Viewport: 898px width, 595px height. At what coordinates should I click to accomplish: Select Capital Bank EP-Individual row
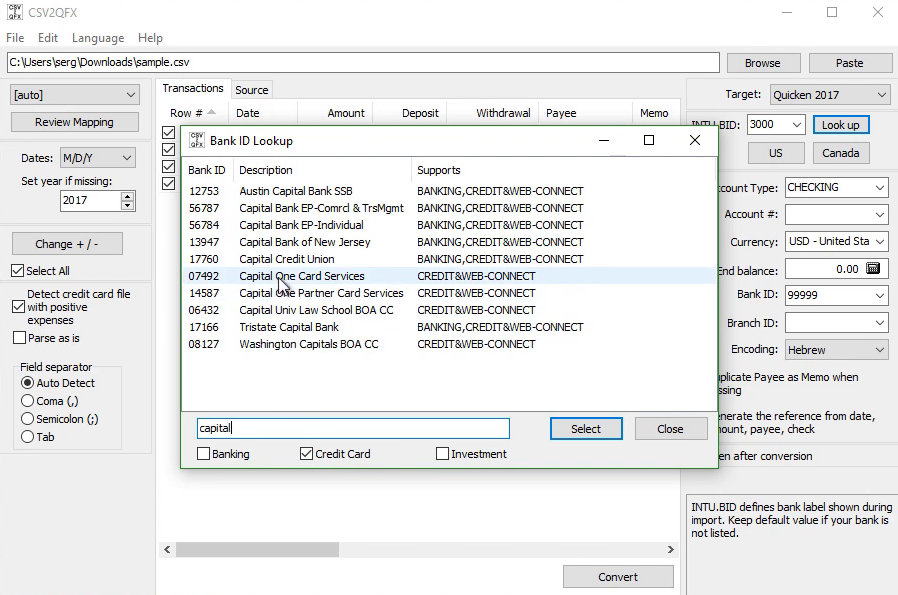coord(449,225)
